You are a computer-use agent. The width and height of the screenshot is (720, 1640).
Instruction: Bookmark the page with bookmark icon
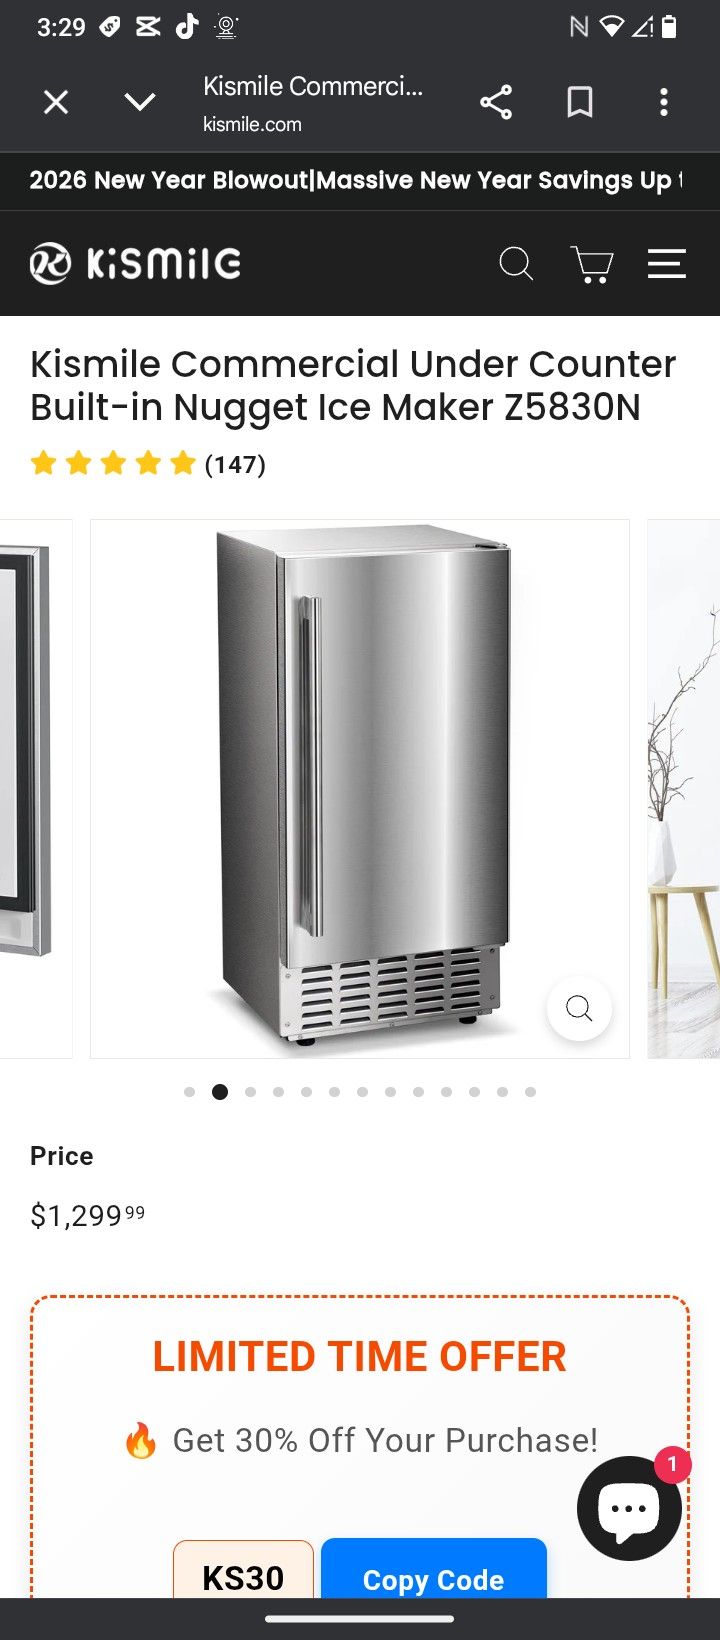click(x=580, y=102)
